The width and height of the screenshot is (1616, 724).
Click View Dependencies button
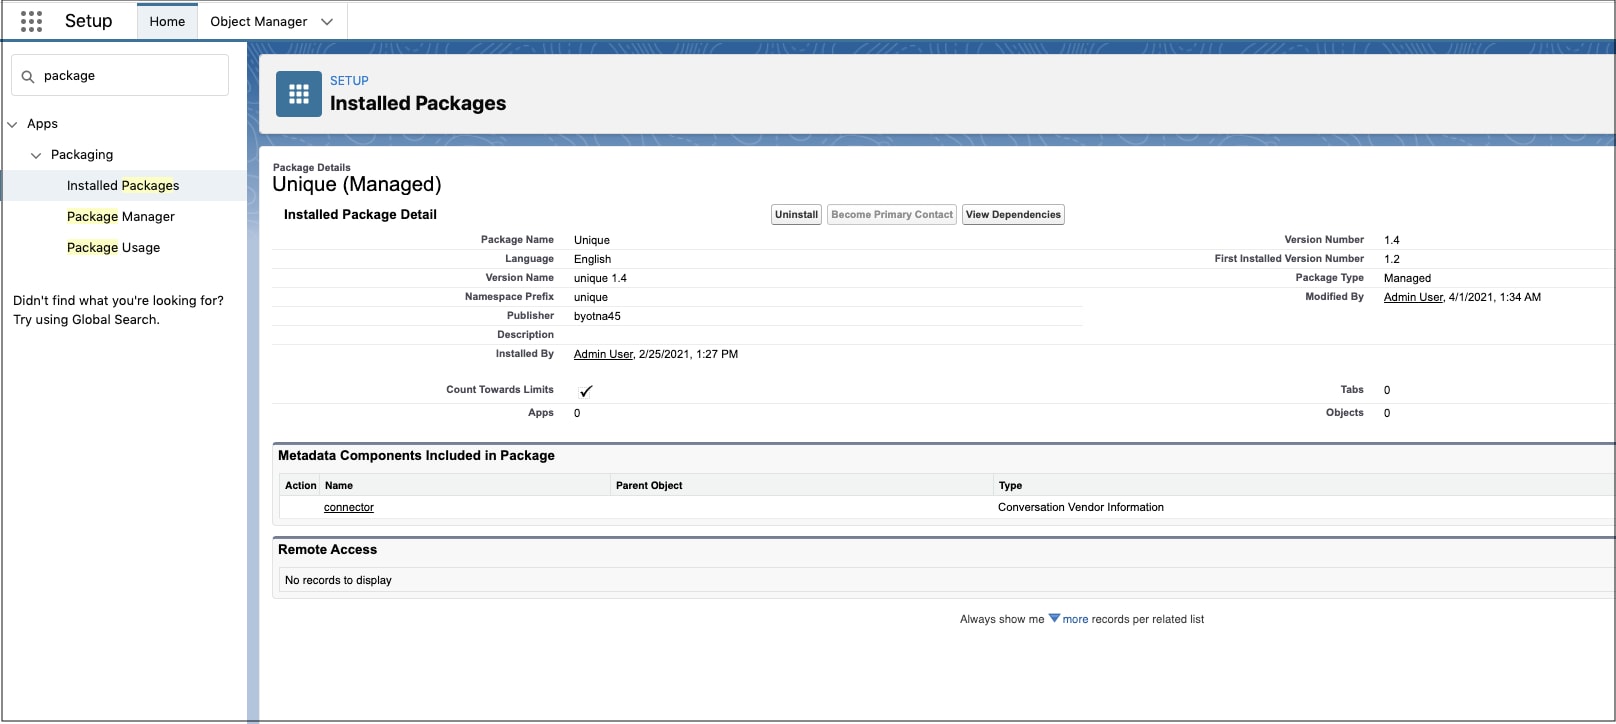(1013, 215)
